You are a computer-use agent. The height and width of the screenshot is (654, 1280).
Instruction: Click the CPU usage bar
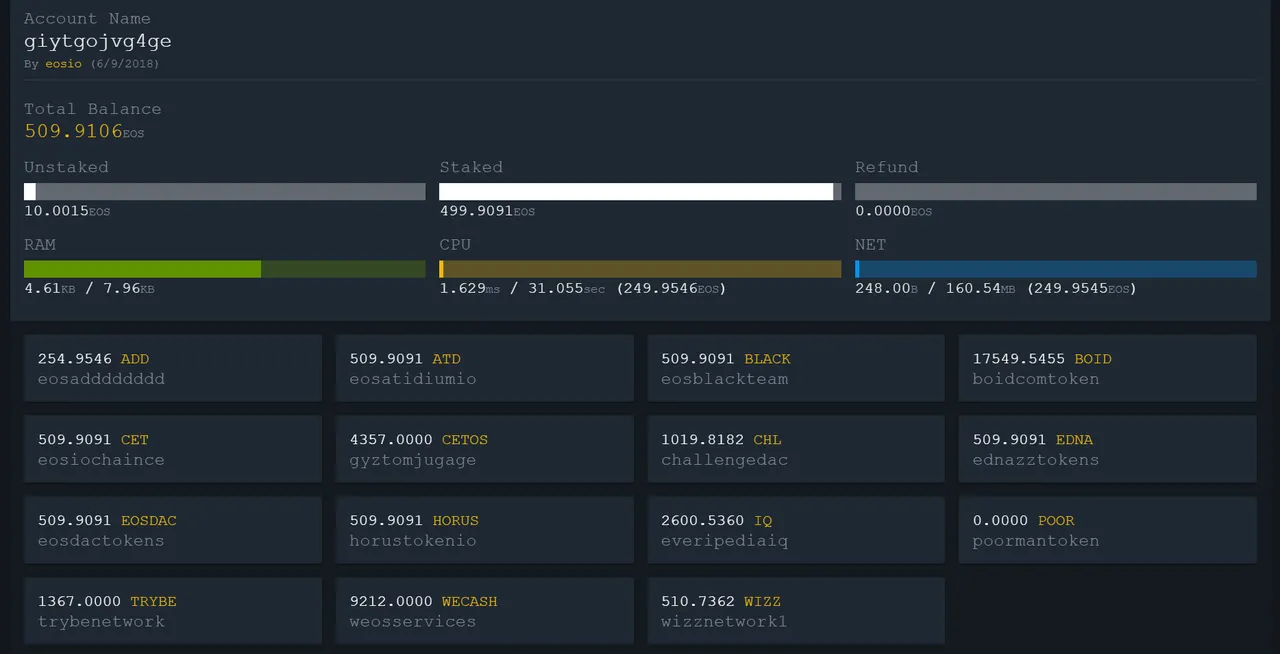(640, 269)
